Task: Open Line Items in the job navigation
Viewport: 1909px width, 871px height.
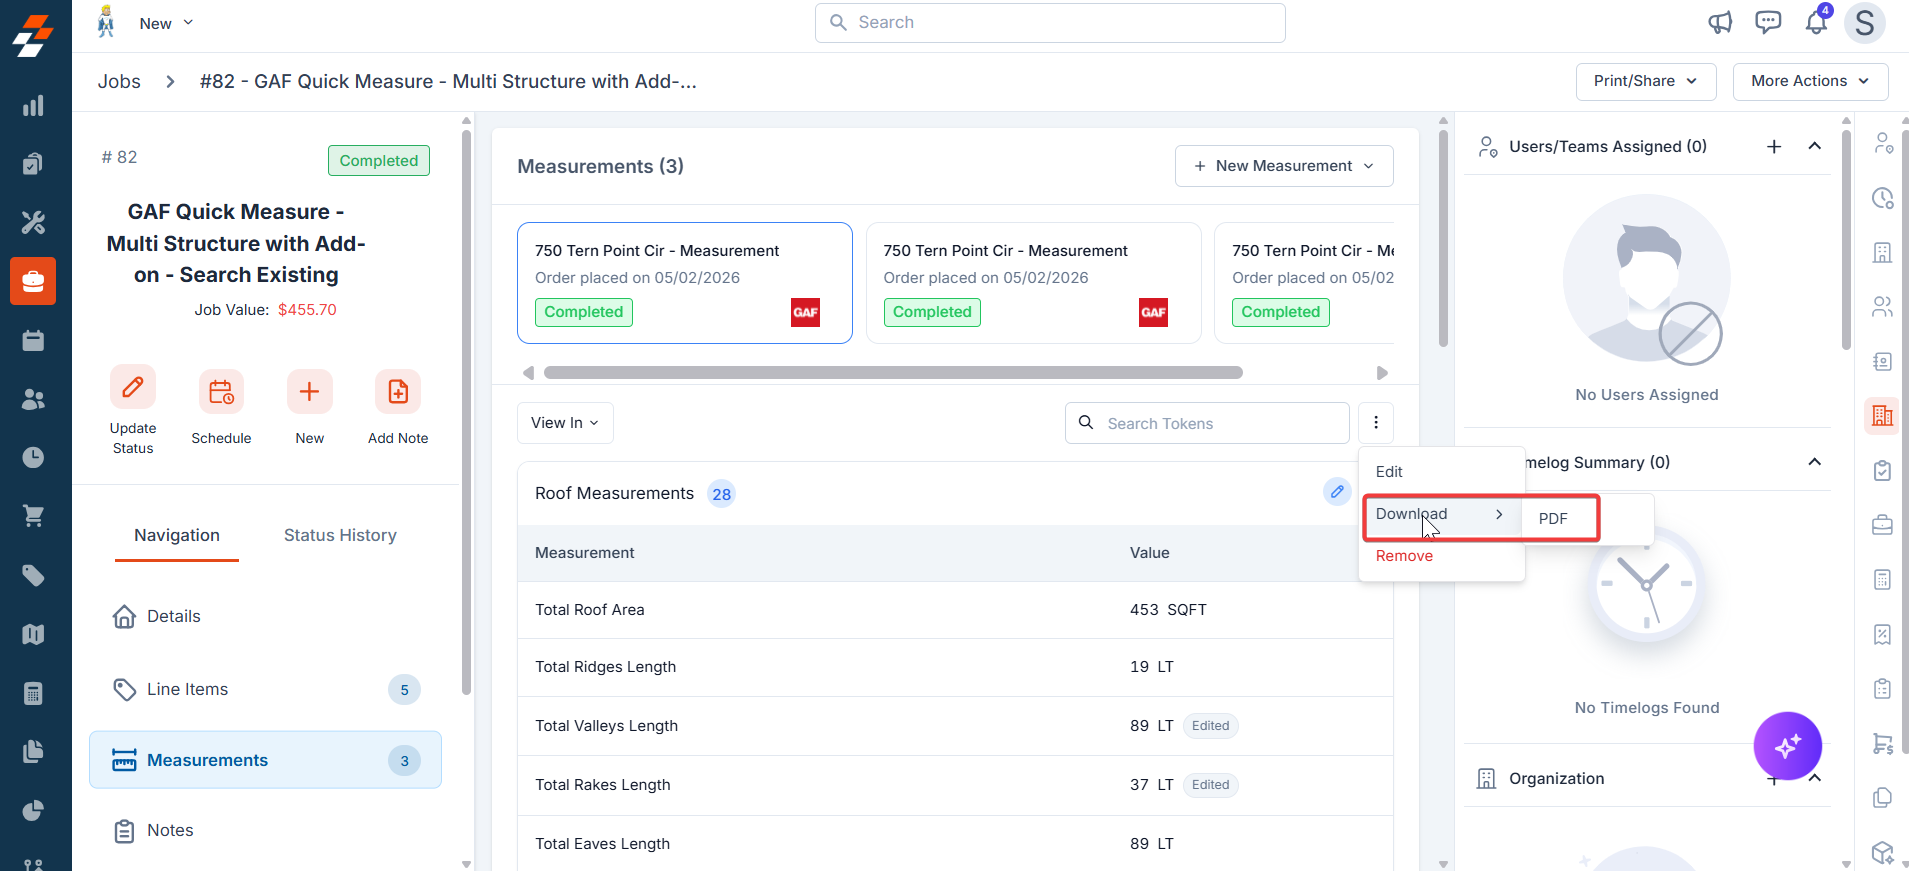Action: tap(265, 690)
